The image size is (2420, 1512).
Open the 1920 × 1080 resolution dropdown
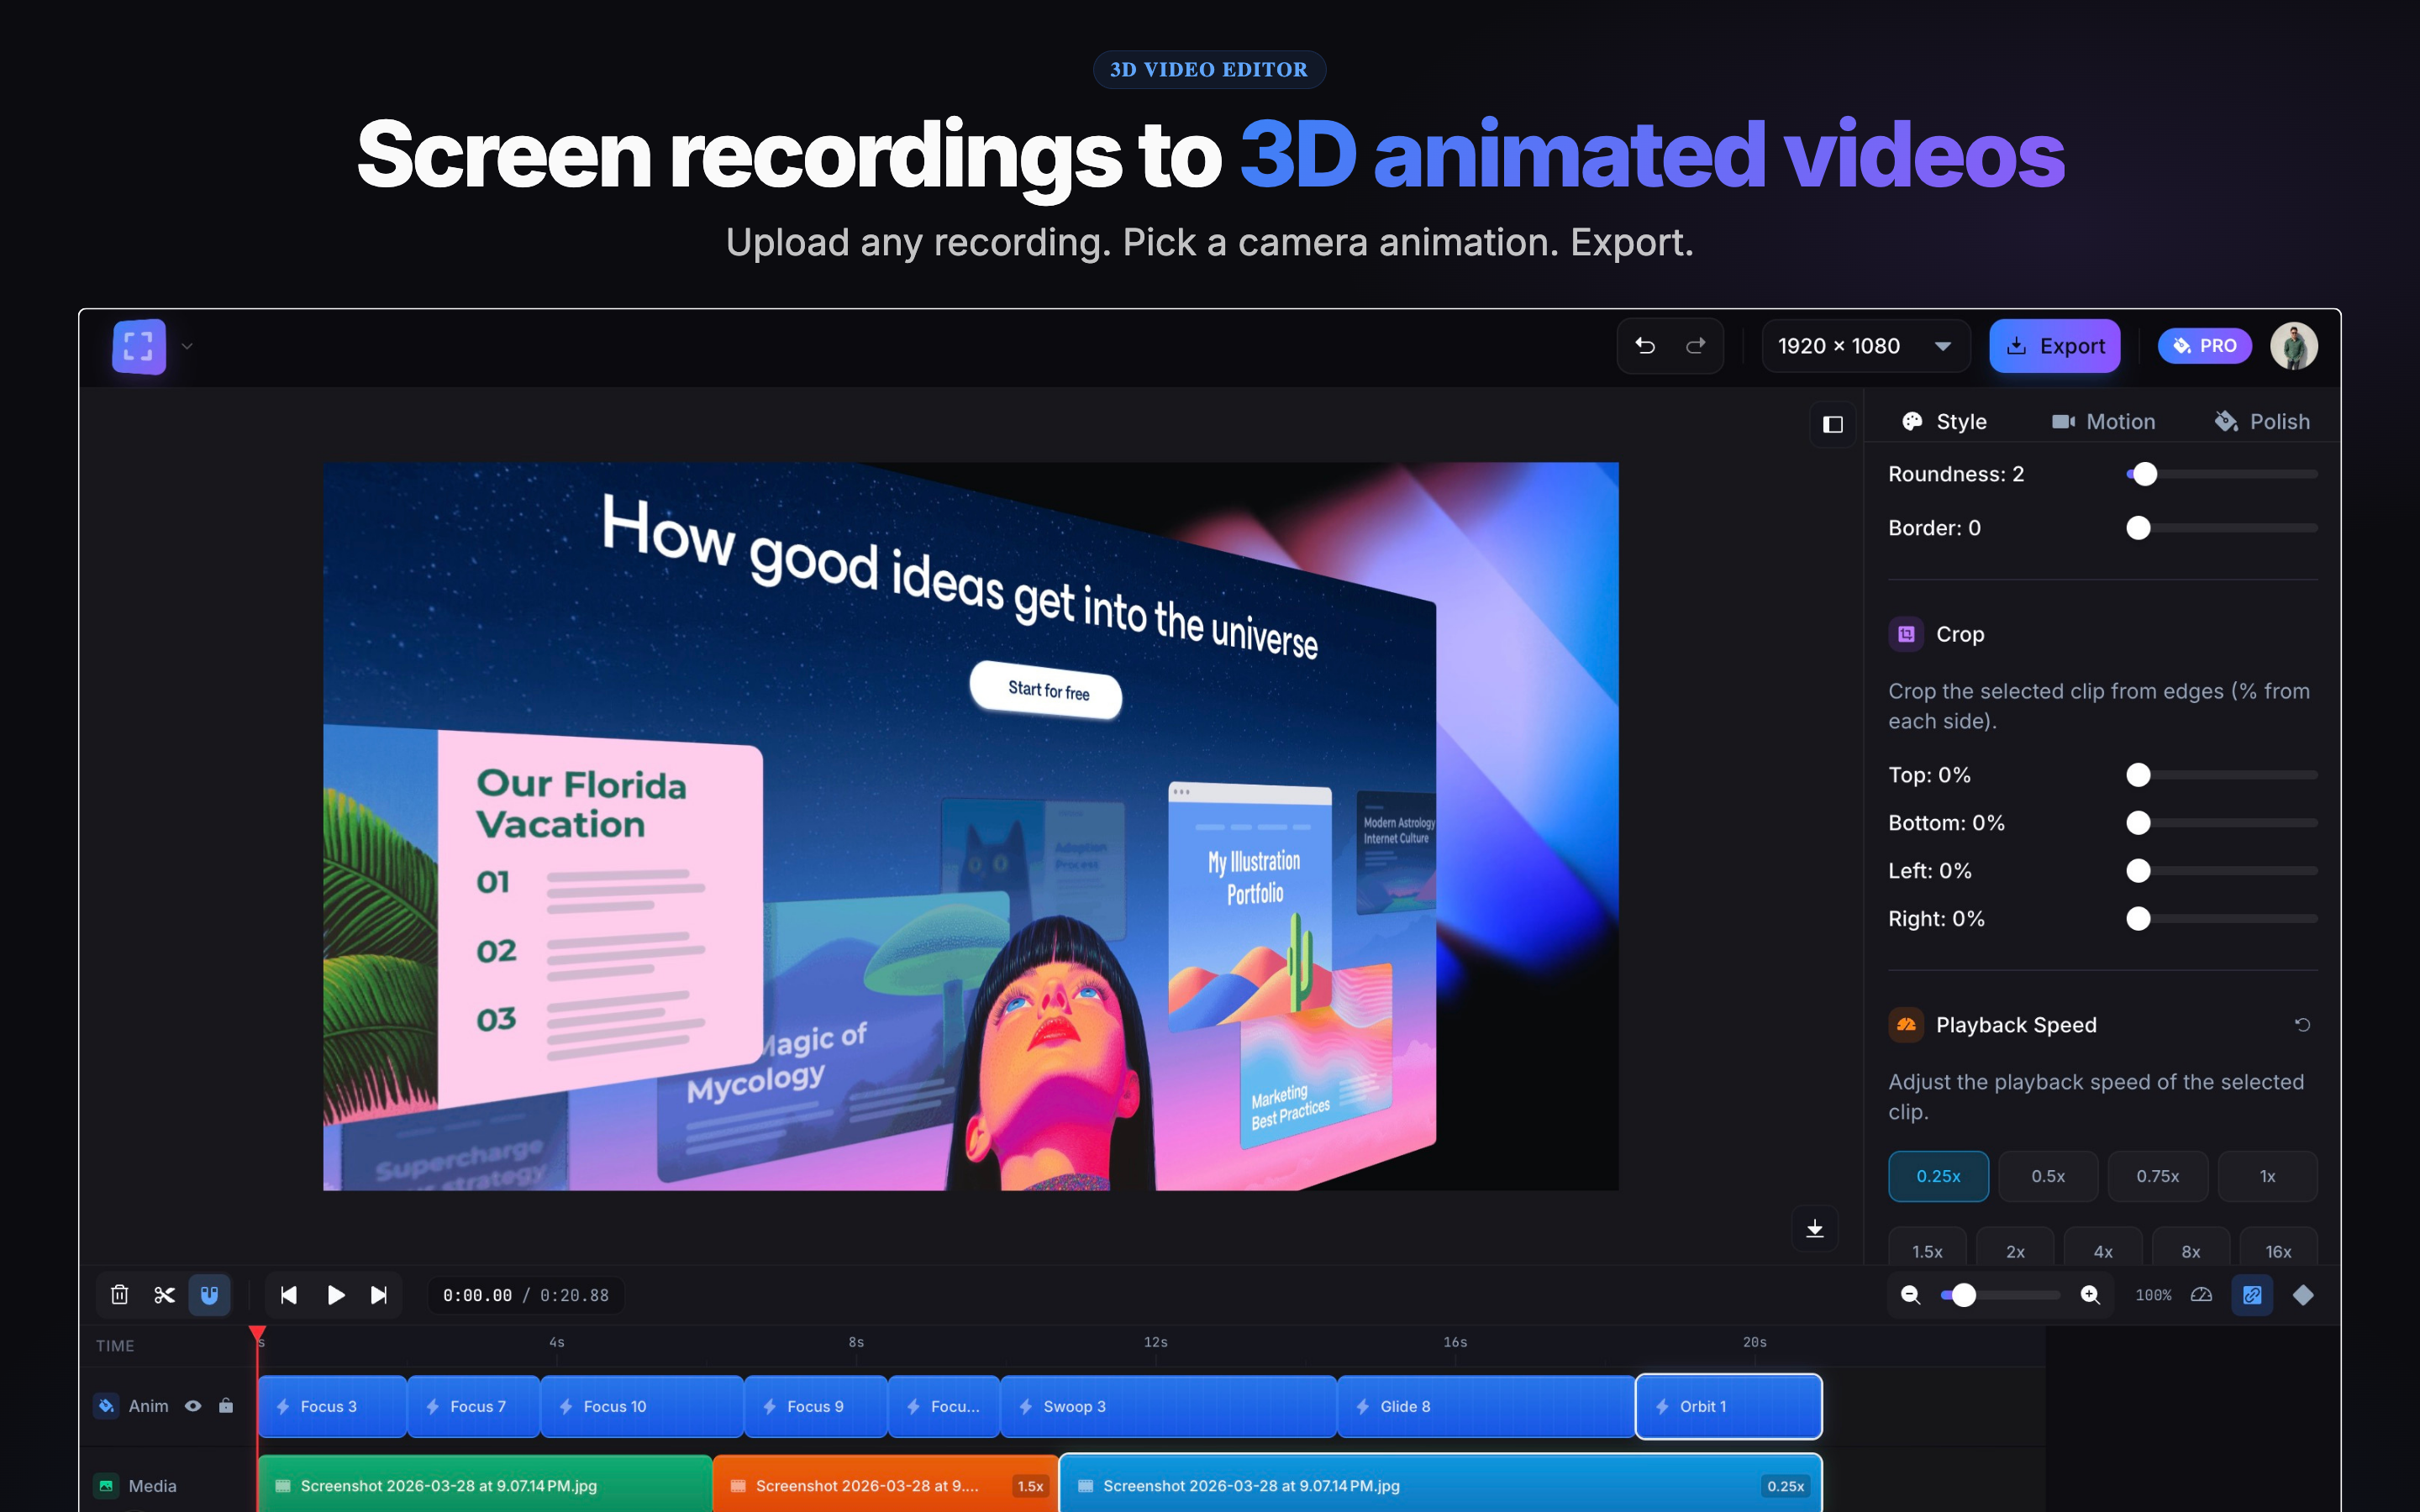(1865, 346)
